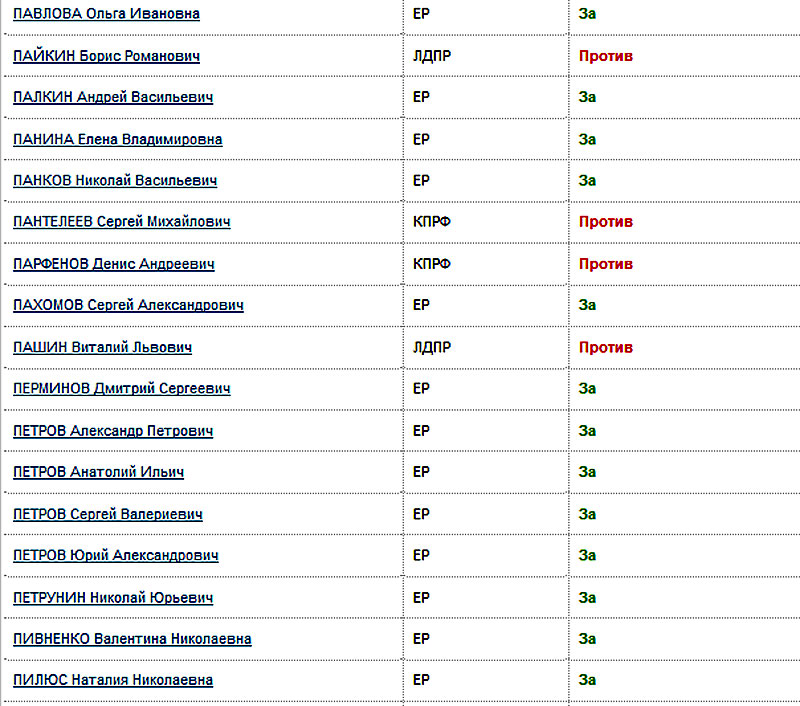Screen dimensions: 800x706
Task: Click ПЕТРОВ Юрий Александрович link
Action: point(116,555)
